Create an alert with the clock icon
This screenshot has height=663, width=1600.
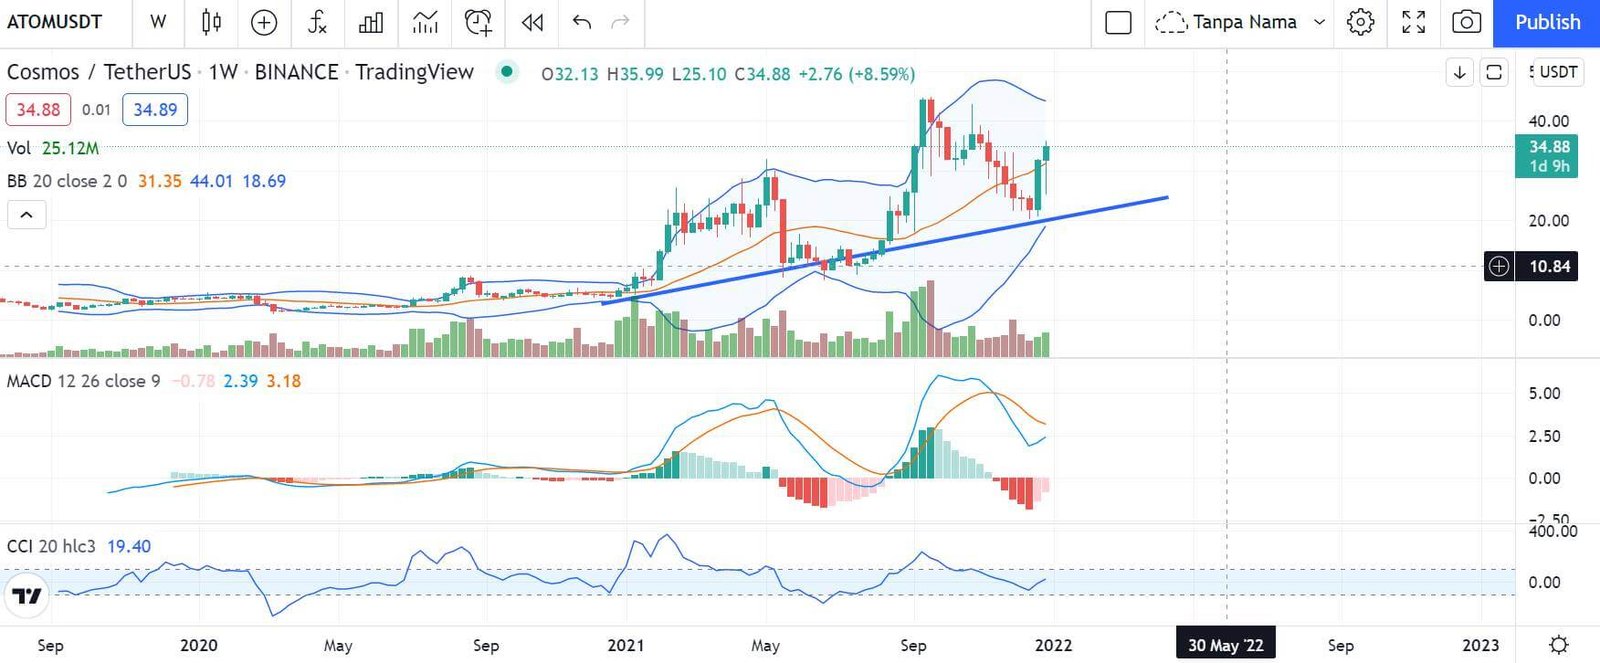click(478, 22)
